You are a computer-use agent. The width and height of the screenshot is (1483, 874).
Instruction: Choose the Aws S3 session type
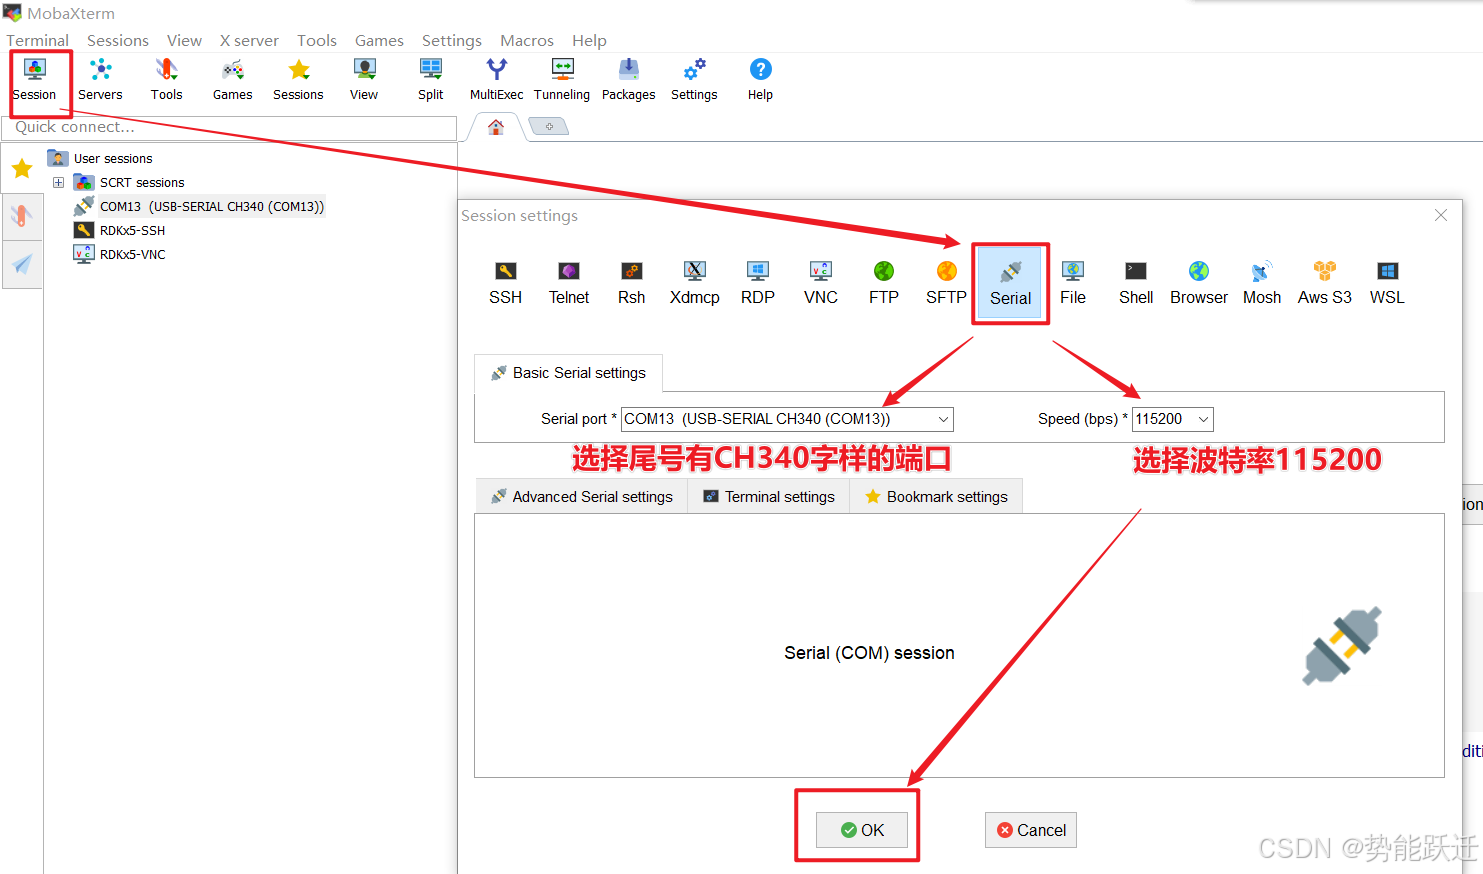(x=1325, y=283)
